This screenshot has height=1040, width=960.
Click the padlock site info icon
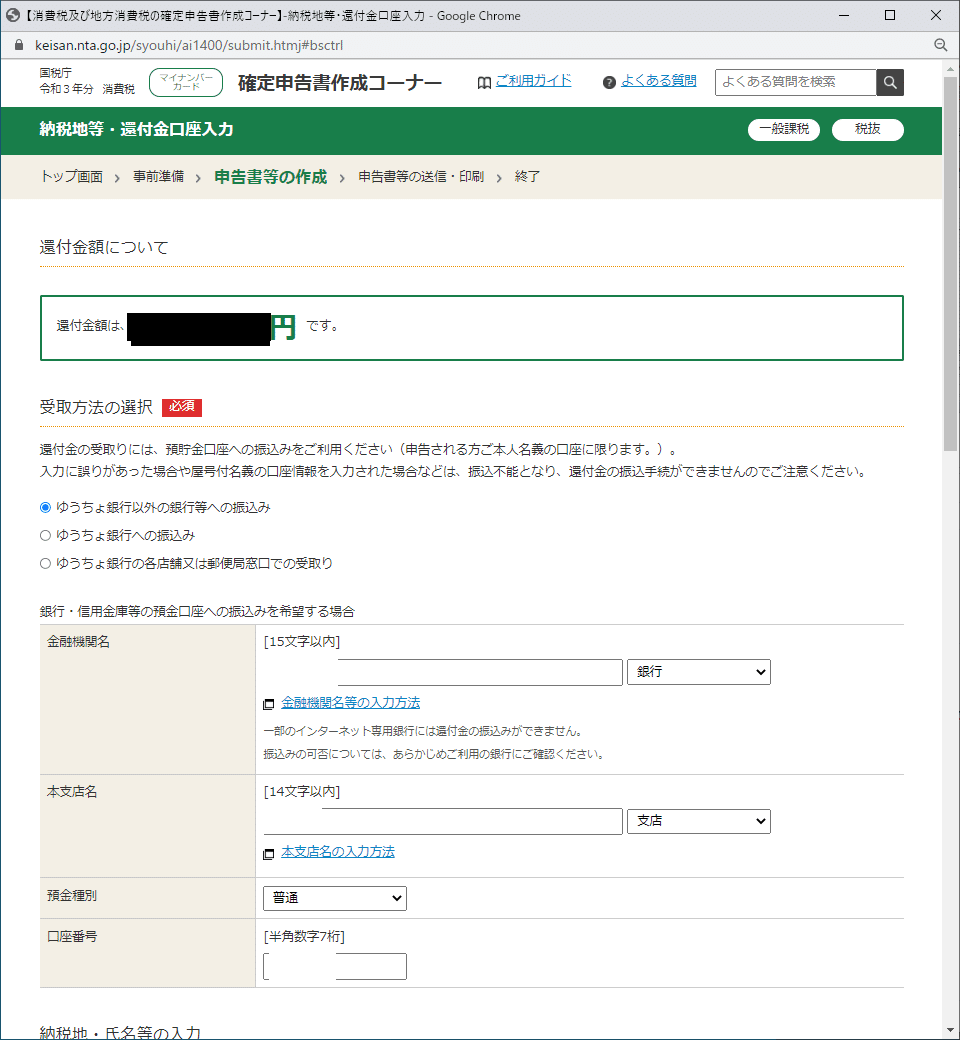tap(19, 45)
